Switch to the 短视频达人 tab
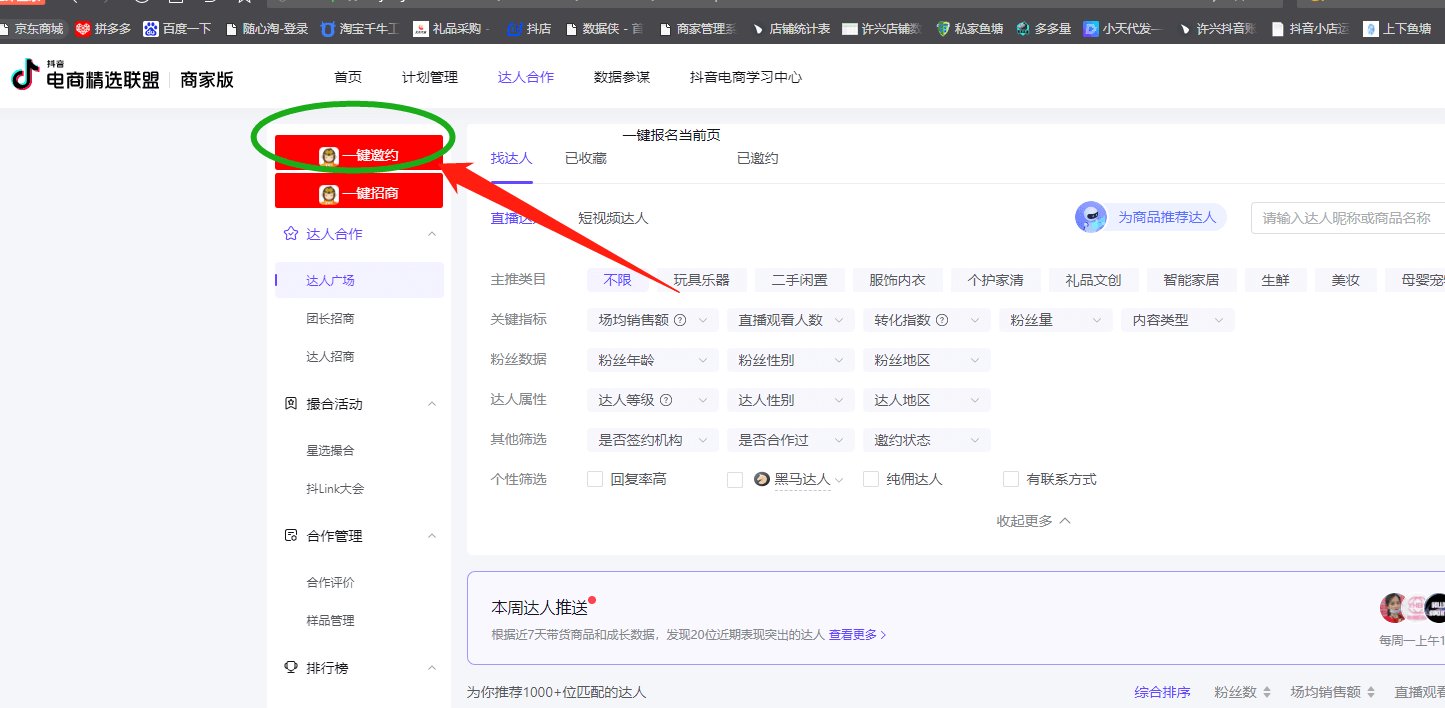The height and width of the screenshot is (708, 1445). (x=613, y=218)
